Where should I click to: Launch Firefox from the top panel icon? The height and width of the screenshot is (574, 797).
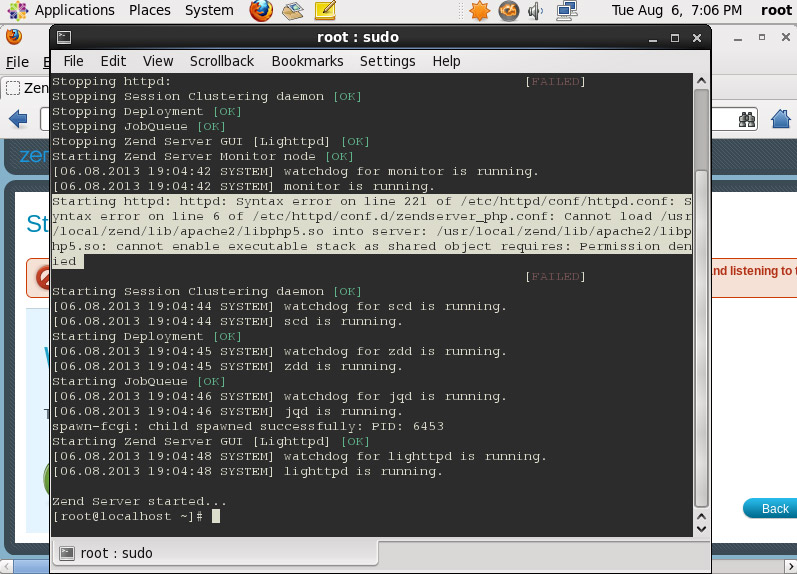(x=261, y=10)
